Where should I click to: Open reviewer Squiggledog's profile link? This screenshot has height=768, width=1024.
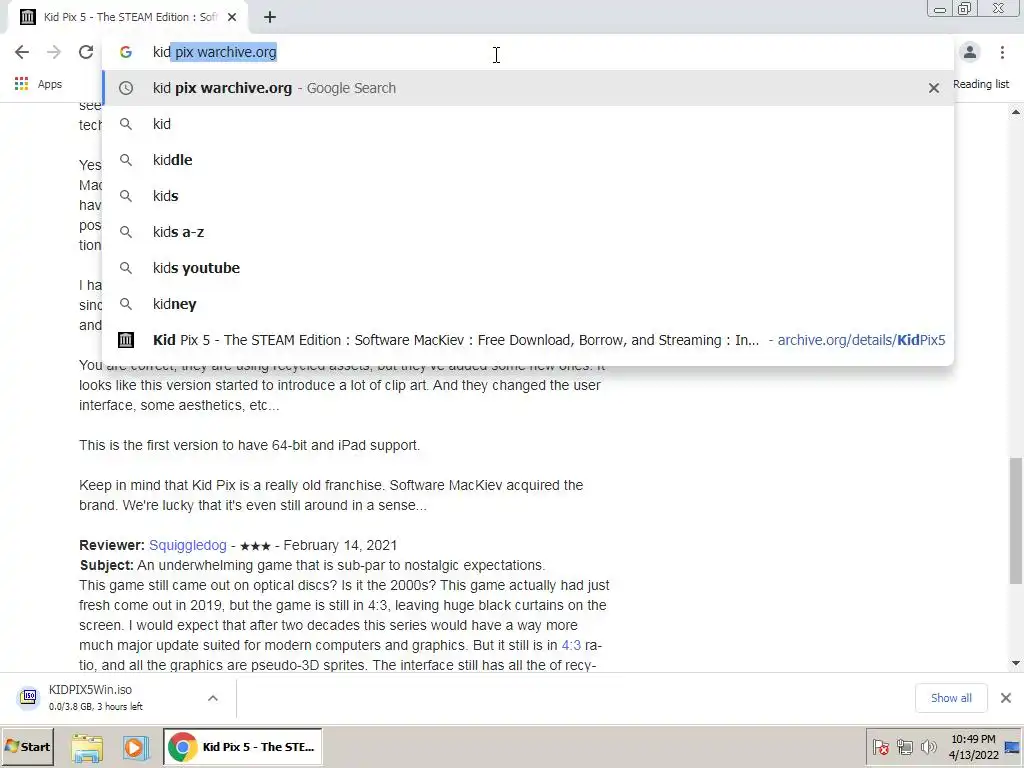pyautogui.click(x=187, y=545)
